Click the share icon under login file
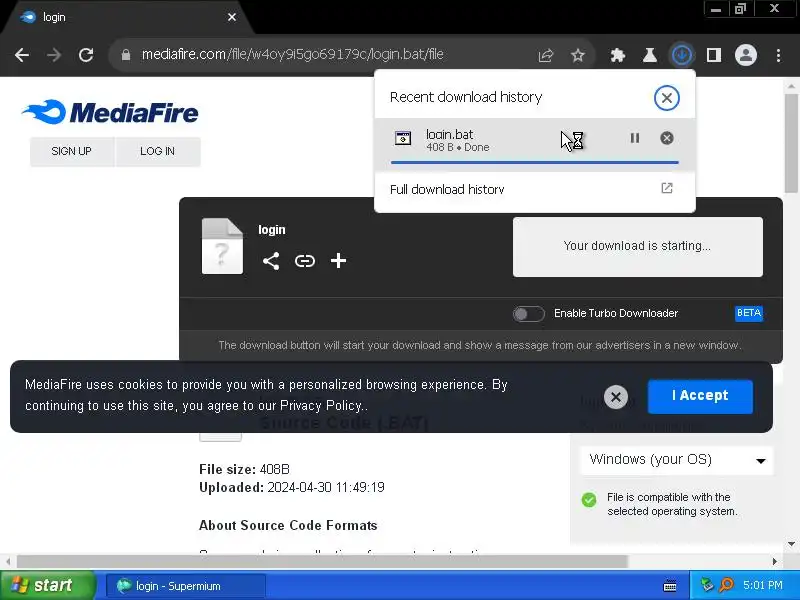 271,261
